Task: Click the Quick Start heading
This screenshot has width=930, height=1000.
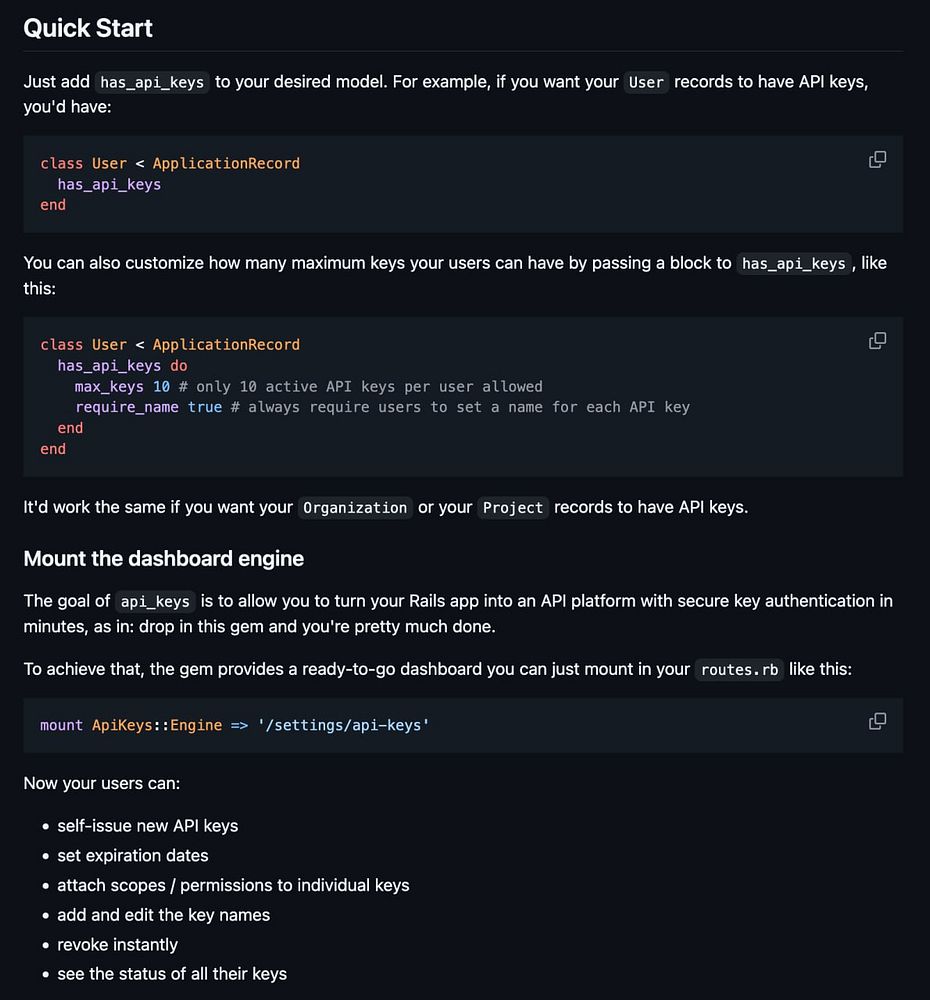Action: coord(88,28)
